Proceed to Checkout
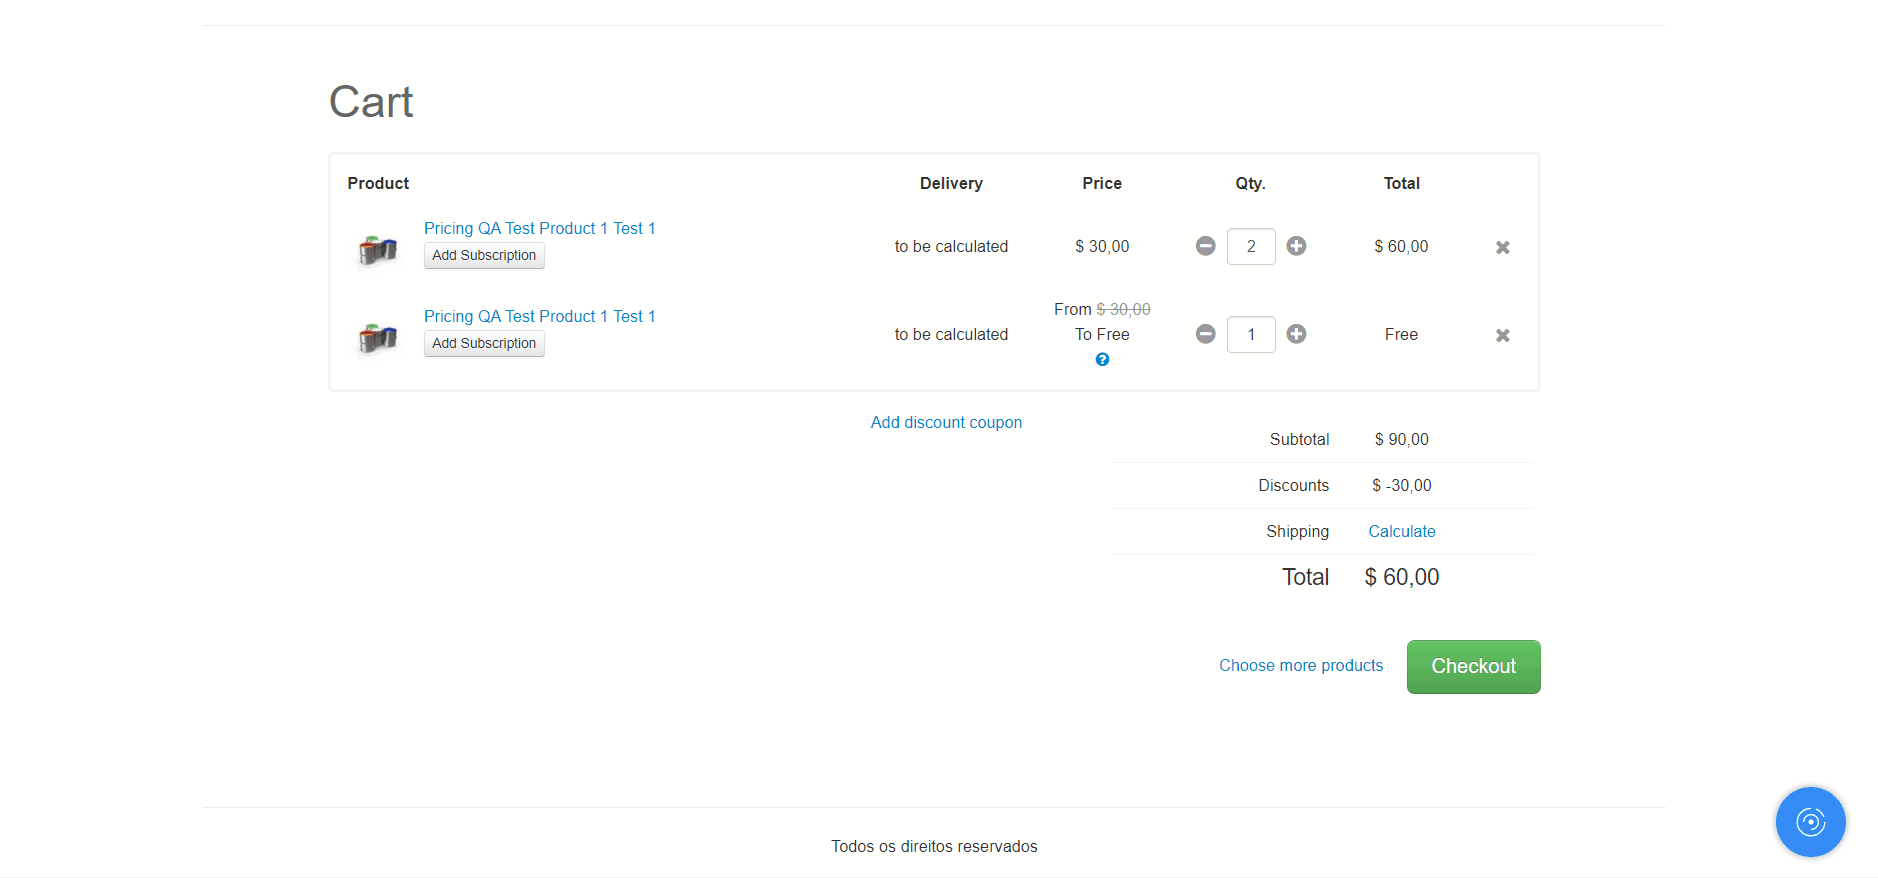 point(1473,667)
